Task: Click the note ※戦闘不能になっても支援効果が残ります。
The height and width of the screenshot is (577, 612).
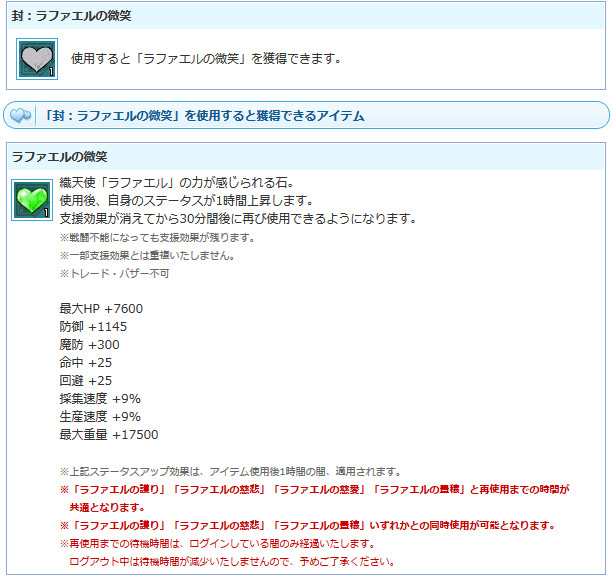Action: pos(157,237)
